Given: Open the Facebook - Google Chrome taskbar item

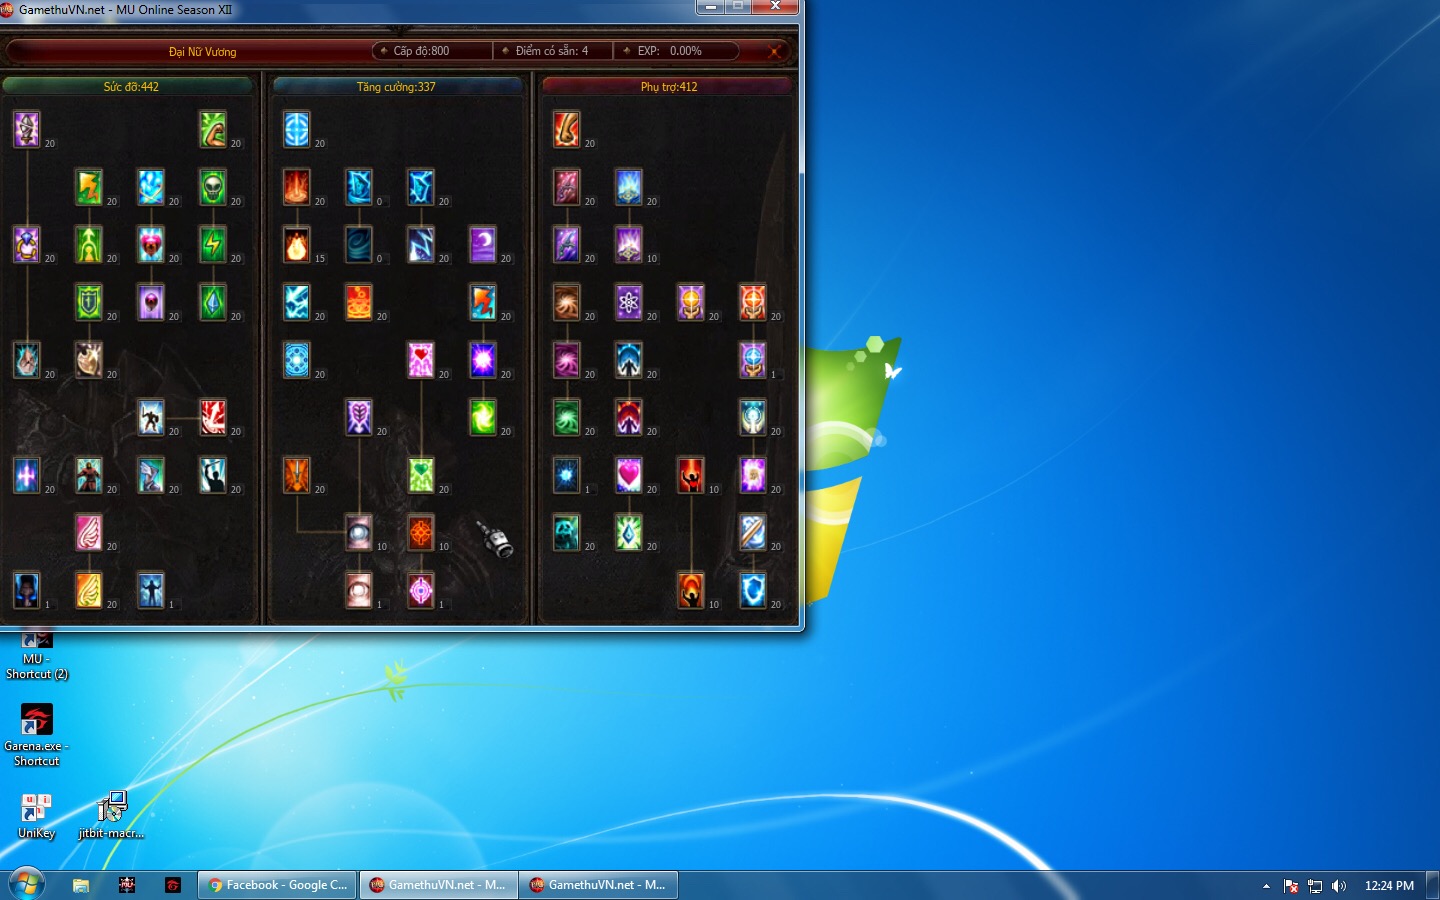Looking at the screenshot, I should pos(278,885).
